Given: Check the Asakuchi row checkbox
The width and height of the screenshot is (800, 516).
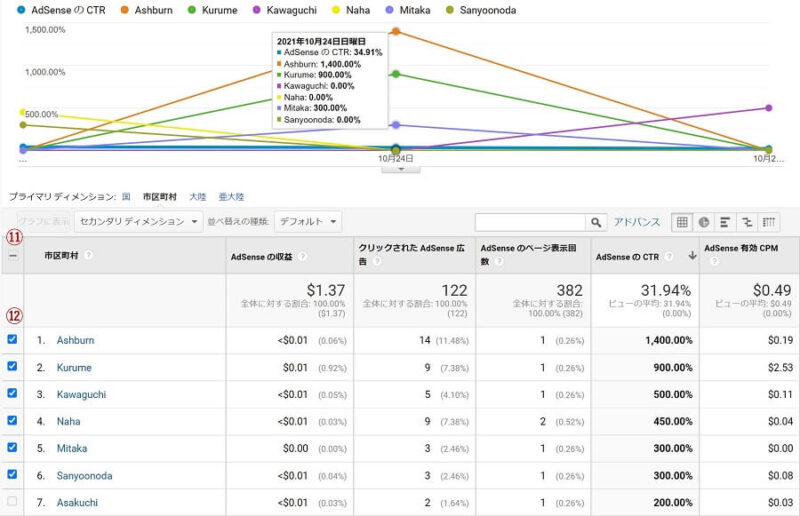Looking at the screenshot, I should [12, 501].
